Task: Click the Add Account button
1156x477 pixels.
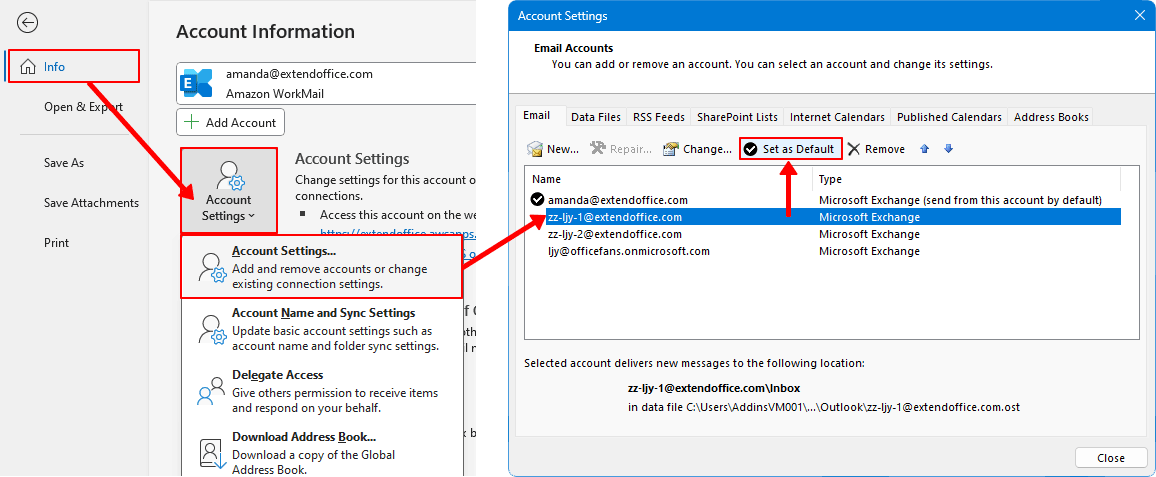Action: click(x=230, y=122)
